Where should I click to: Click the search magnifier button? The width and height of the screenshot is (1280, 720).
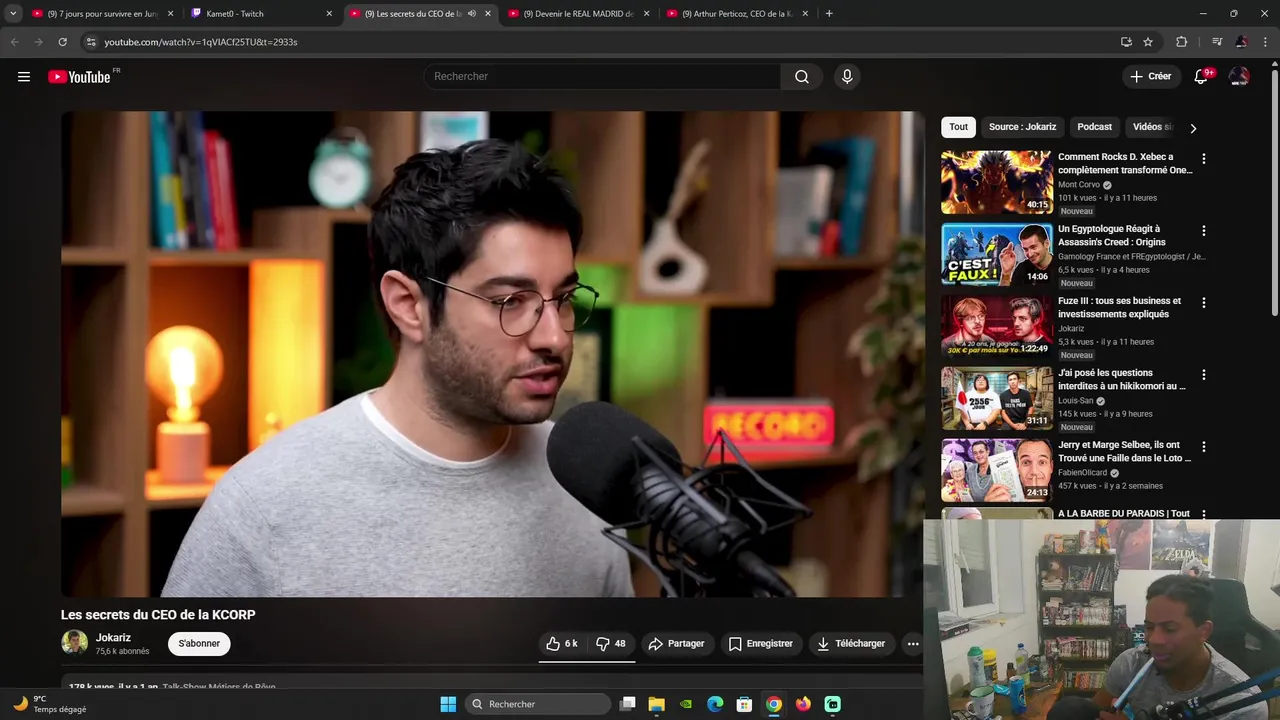[x=802, y=77]
